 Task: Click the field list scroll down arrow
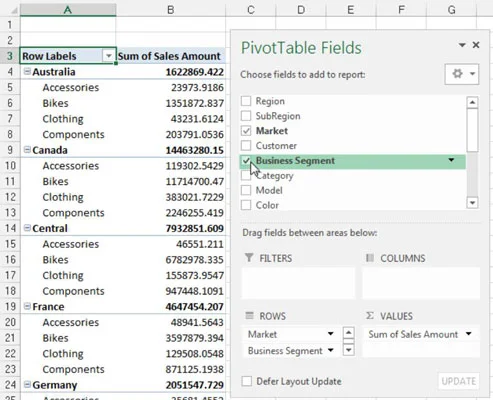472,202
